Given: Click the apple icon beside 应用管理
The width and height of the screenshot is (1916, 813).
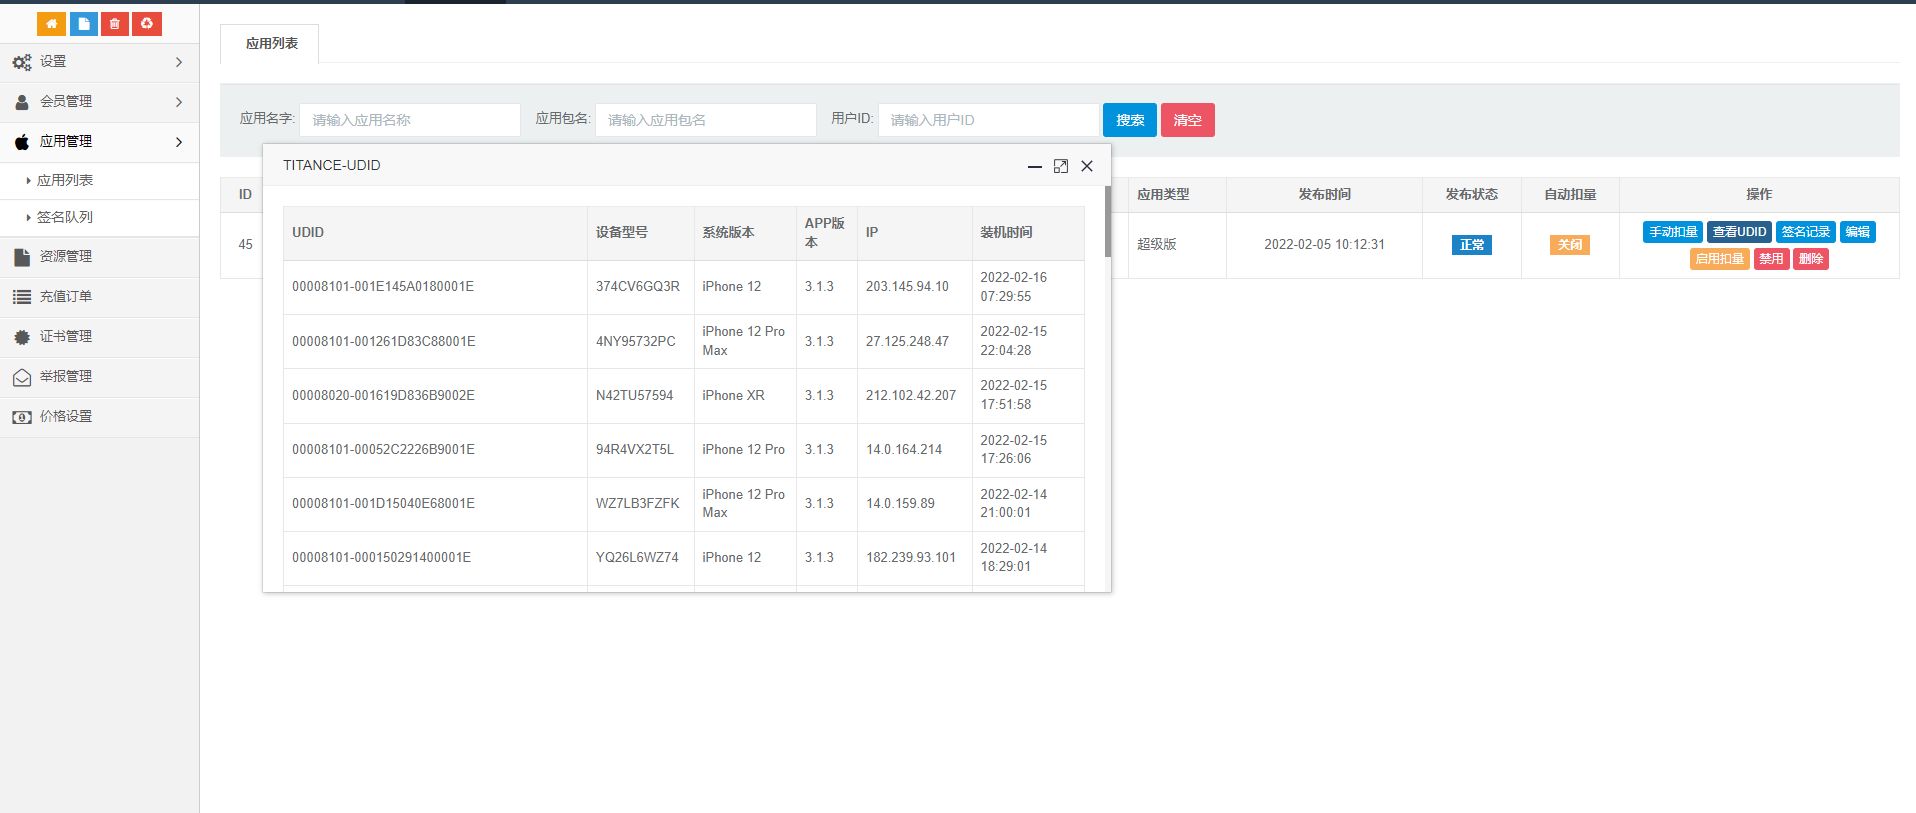Looking at the screenshot, I should click(22, 142).
